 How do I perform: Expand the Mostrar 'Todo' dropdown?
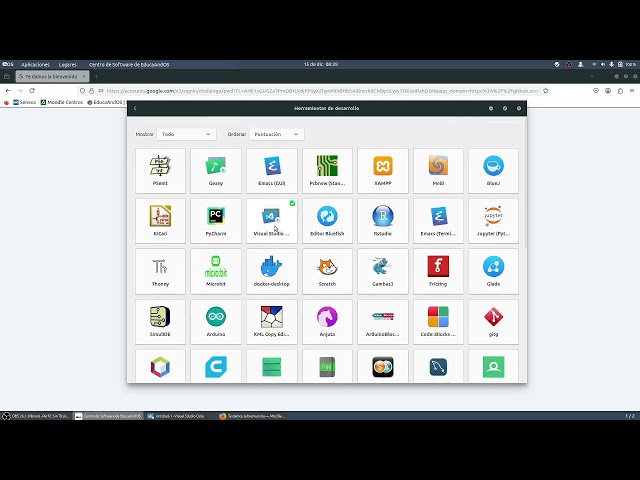click(x=186, y=134)
